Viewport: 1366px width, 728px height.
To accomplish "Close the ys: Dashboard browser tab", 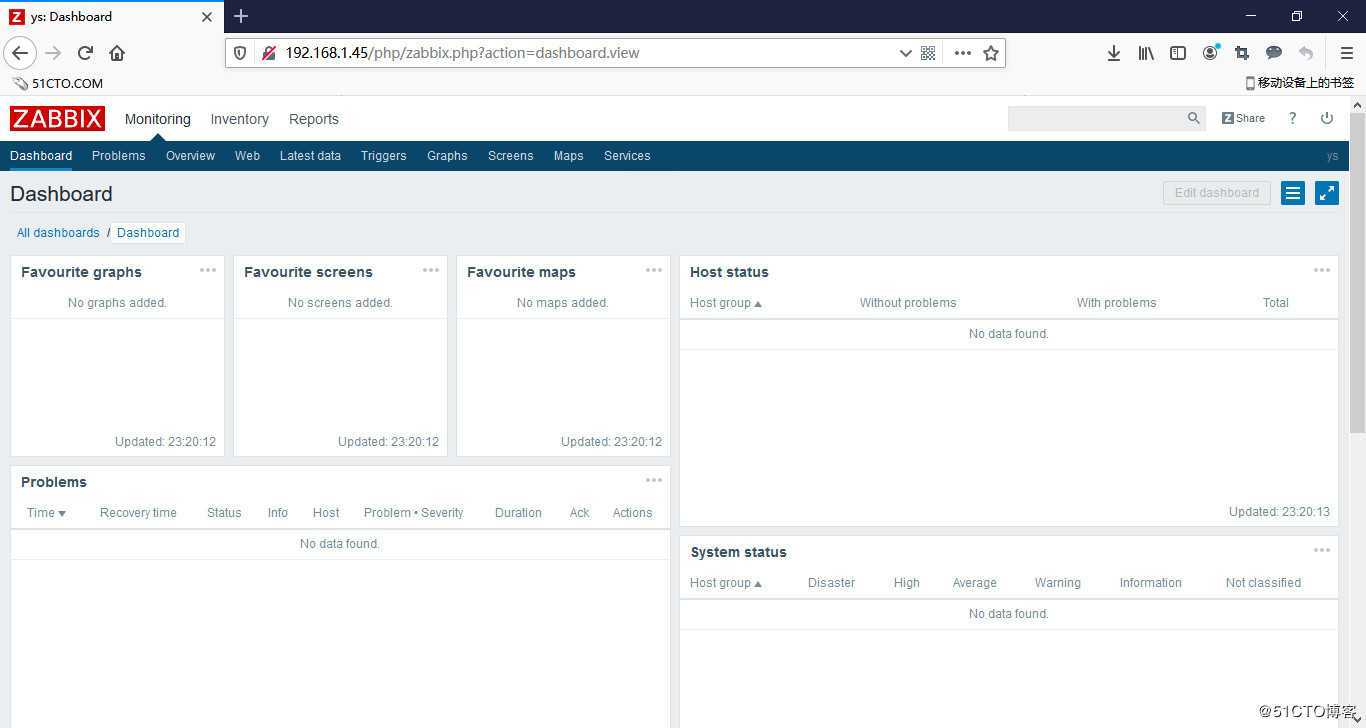I will point(207,16).
